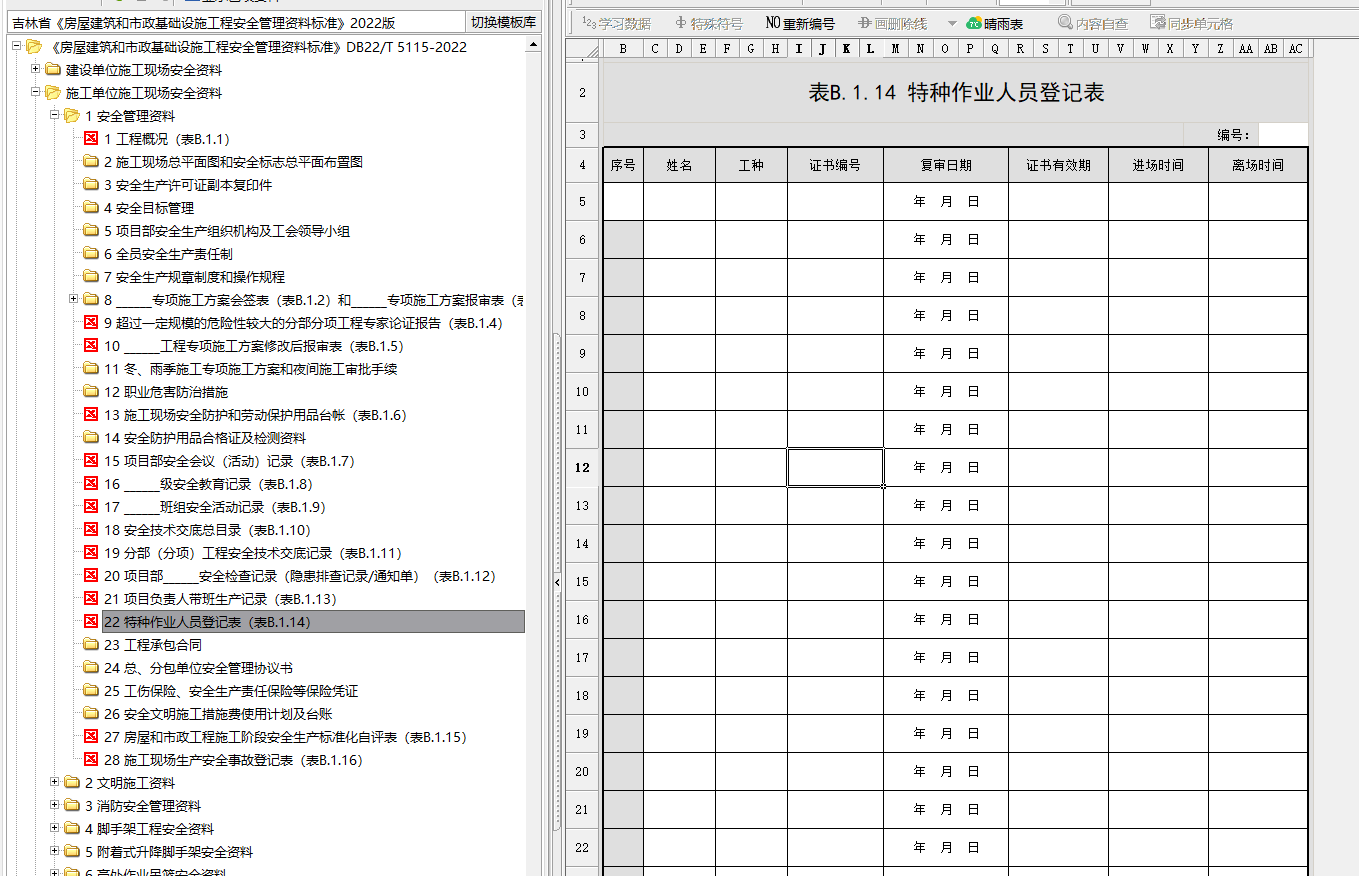Open dropdown arrow left of 晴雨表
This screenshot has height=876, width=1359.
click(x=952, y=23)
